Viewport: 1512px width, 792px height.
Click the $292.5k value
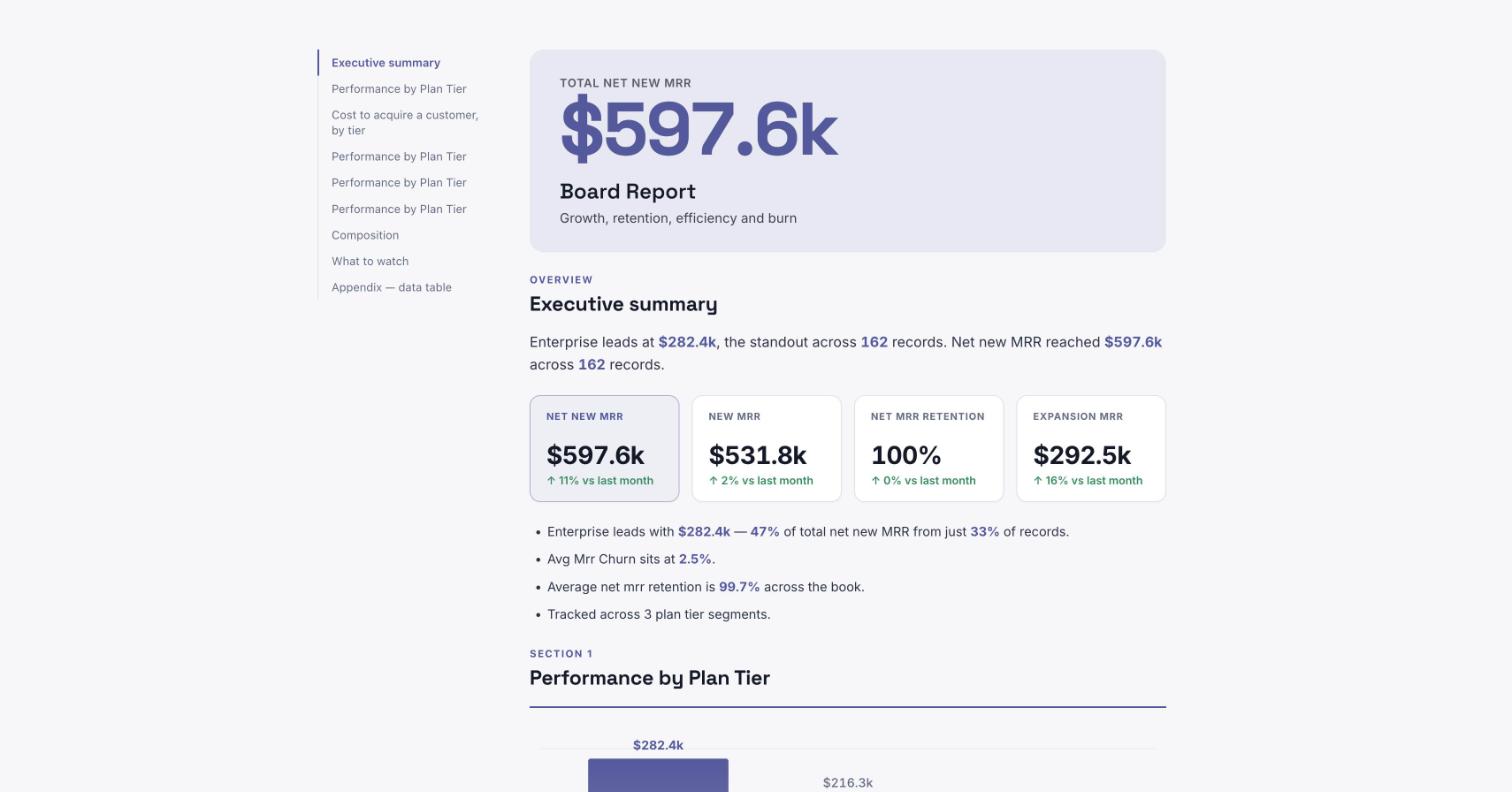tap(1082, 456)
